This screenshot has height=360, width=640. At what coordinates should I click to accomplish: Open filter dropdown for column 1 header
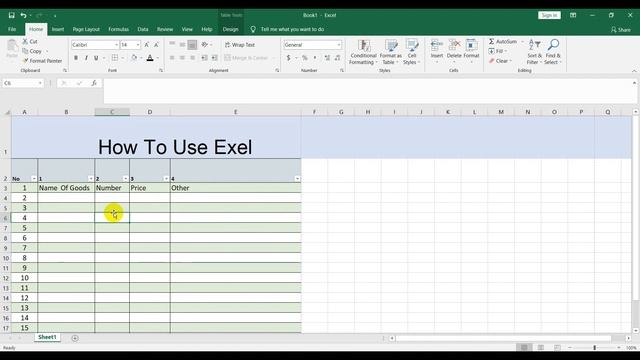(91, 179)
